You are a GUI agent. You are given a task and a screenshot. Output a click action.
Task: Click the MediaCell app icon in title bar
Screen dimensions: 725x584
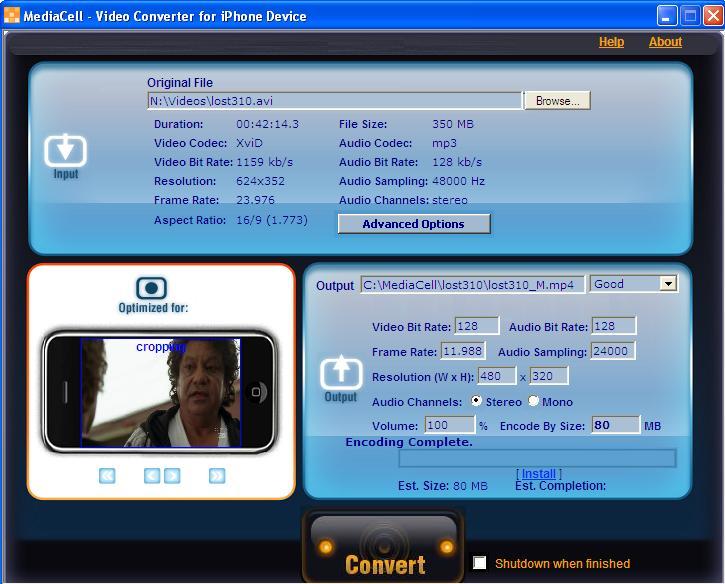[x=12, y=15]
